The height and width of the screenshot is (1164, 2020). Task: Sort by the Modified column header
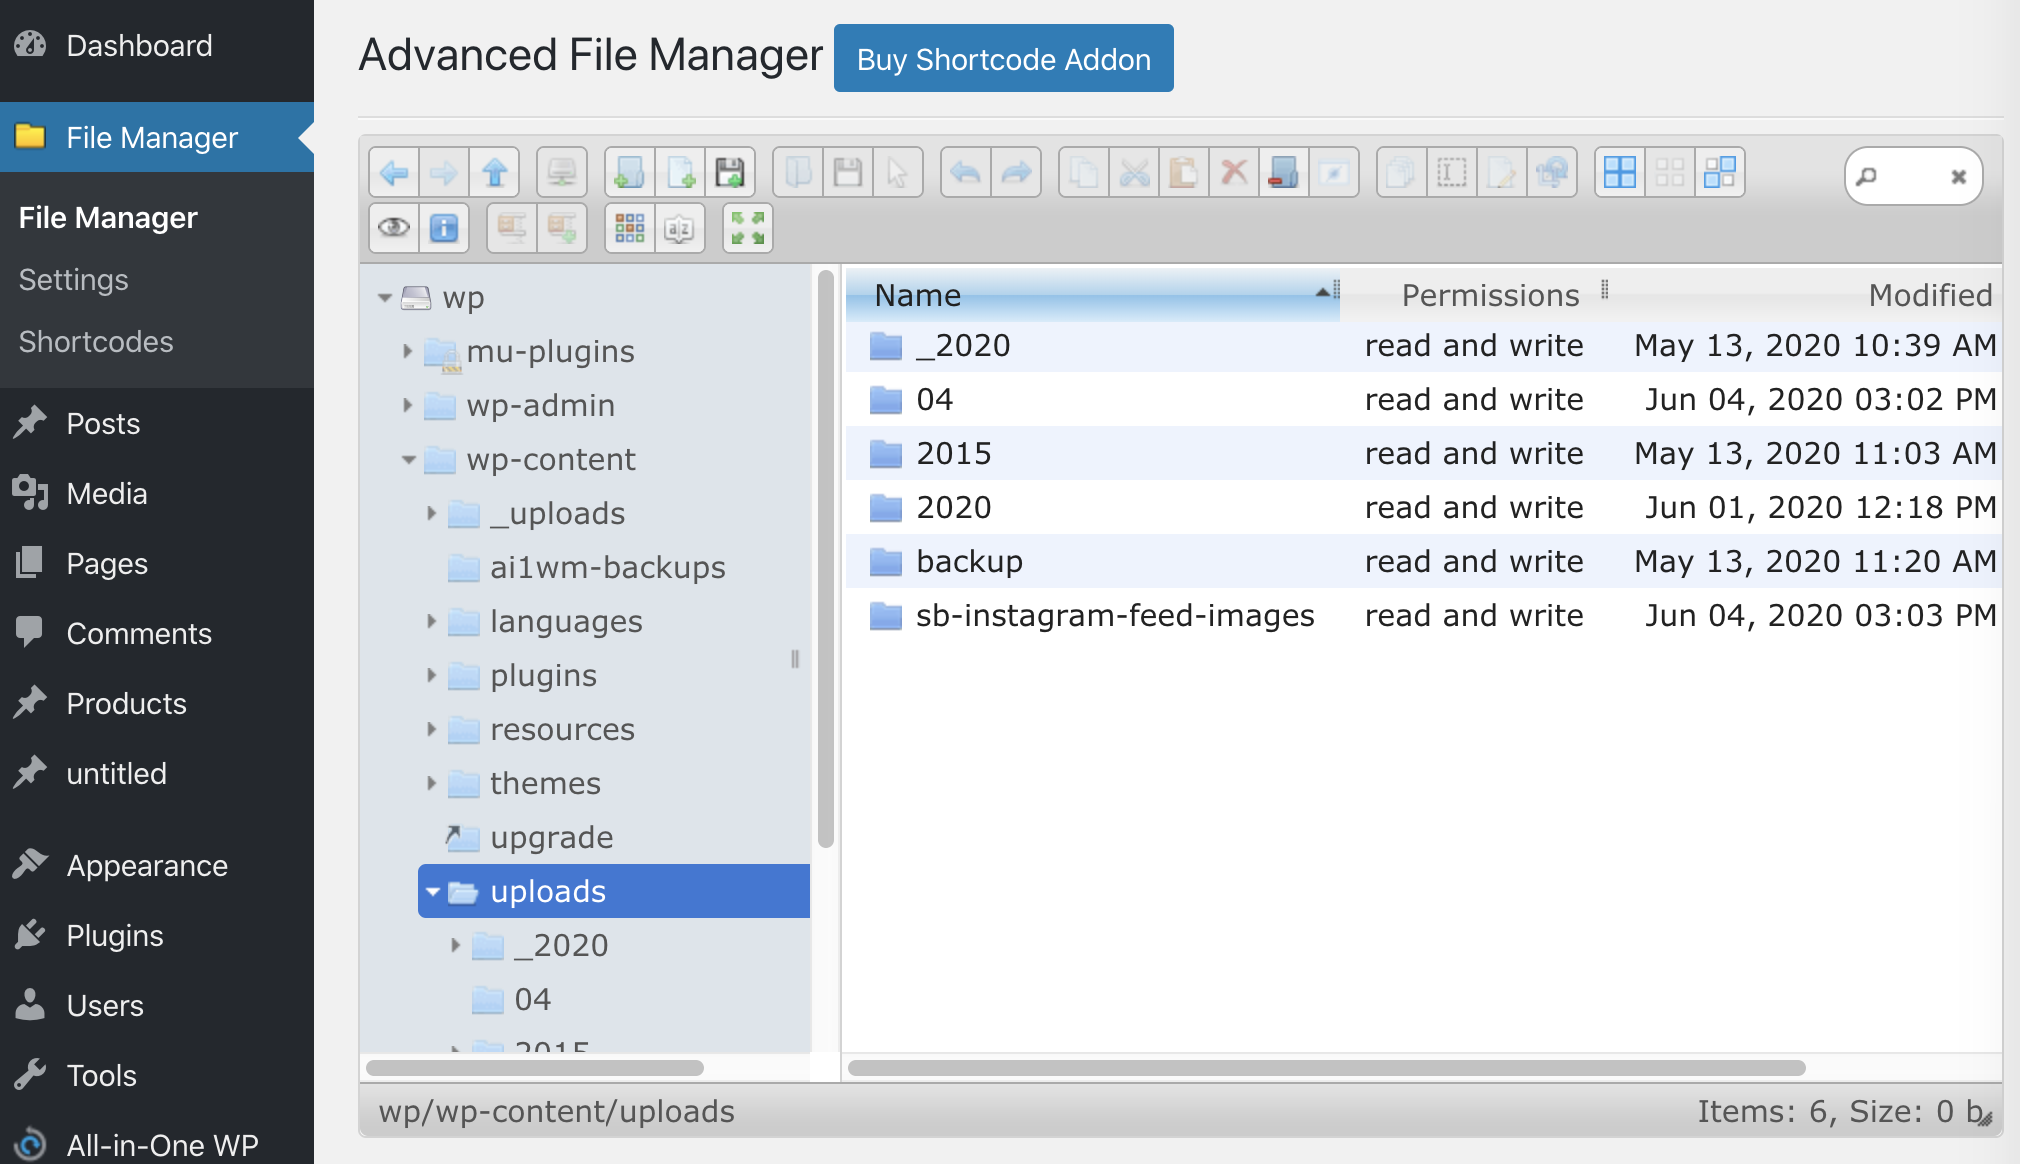point(1806,295)
